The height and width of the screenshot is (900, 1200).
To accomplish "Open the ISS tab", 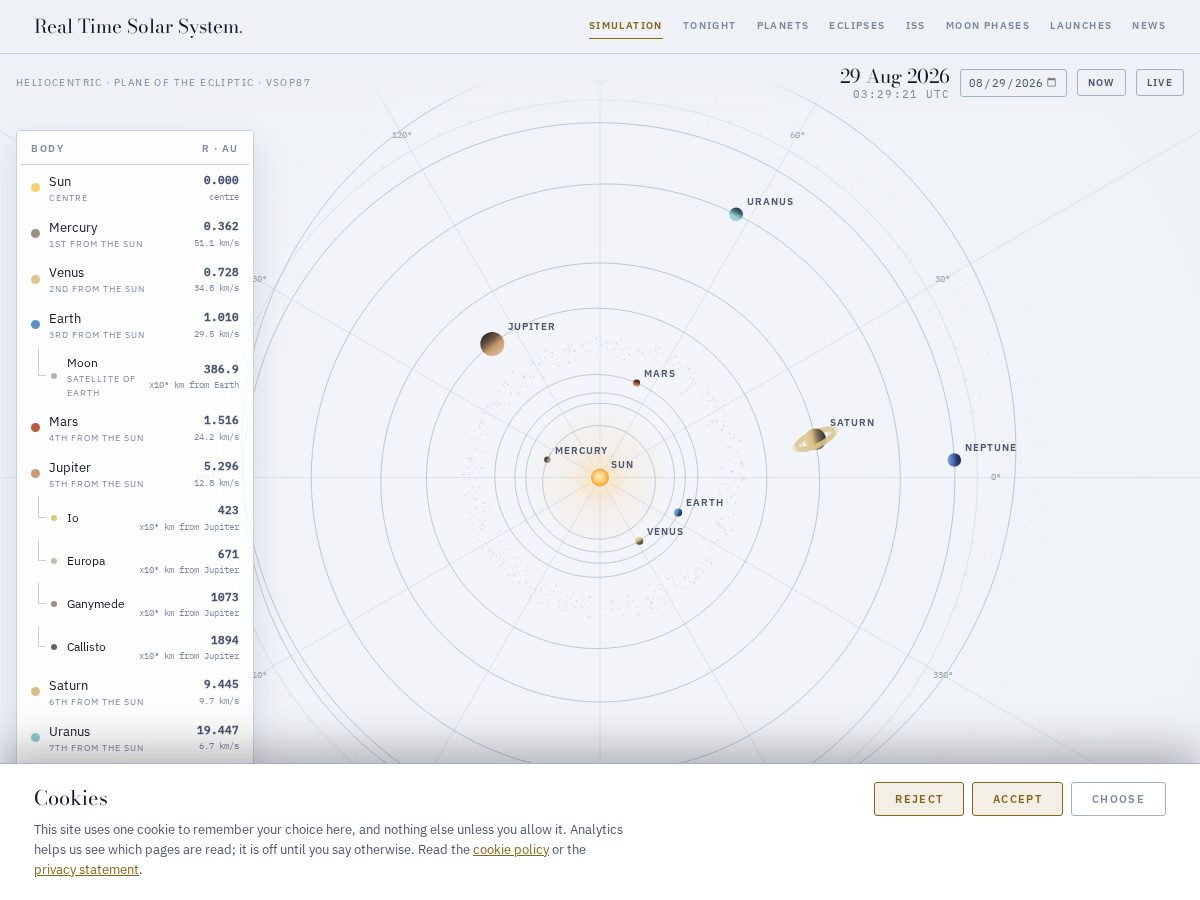I will click(x=915, y=26).
